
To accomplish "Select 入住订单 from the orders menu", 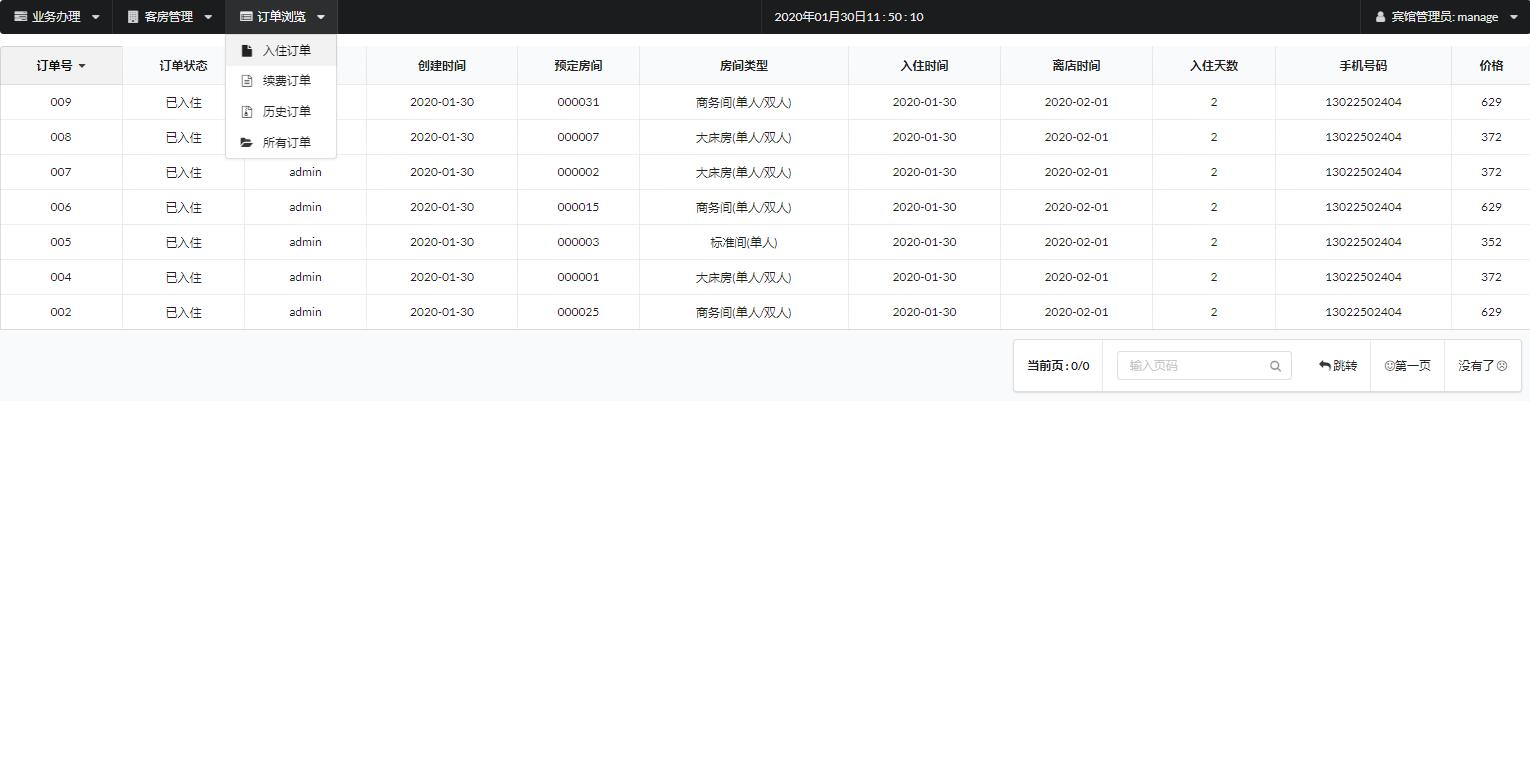I will coord(287,50).
